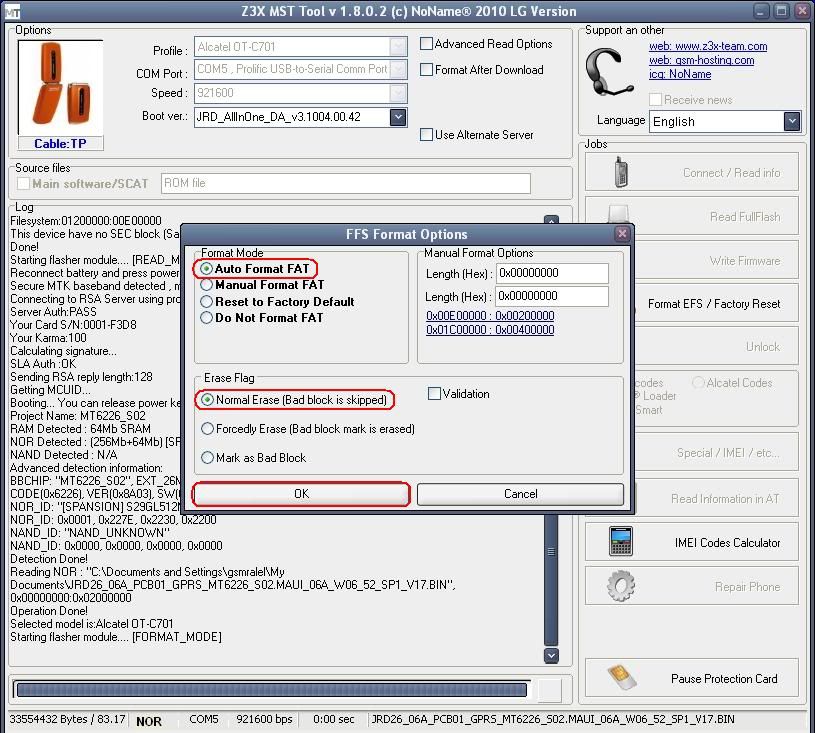Screen dimensions: 815x733
Task: Click the first Length (Hex) input field
Action: point(551,273)
